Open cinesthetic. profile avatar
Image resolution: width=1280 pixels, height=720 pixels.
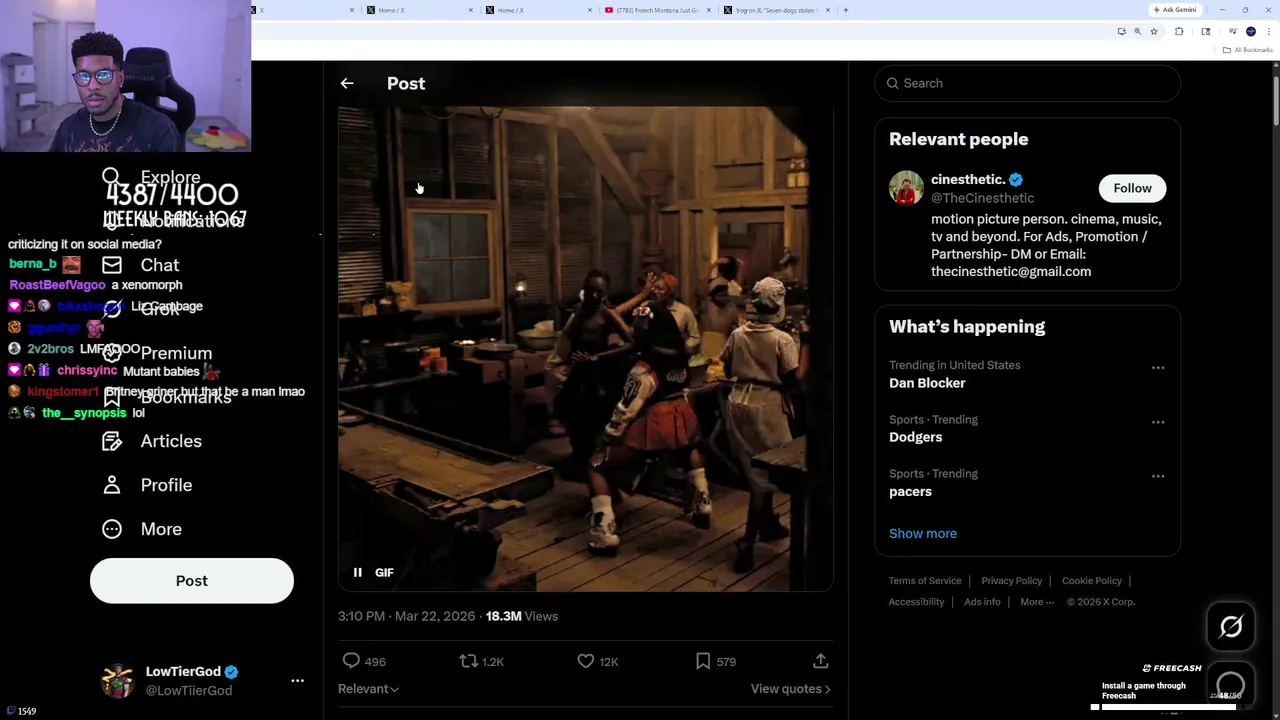click(x=906, y=188)
